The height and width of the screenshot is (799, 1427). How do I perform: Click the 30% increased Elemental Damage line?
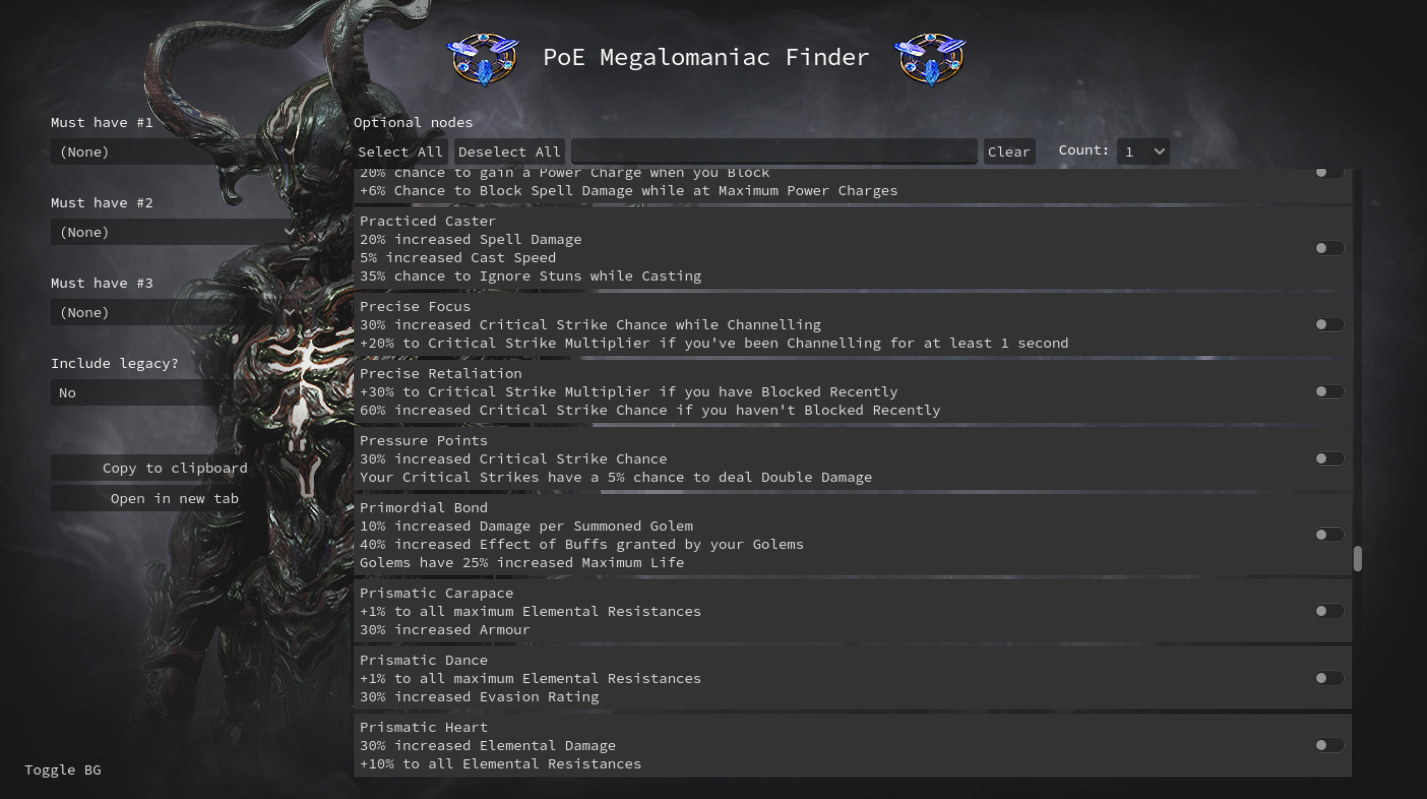click(x=488, y=745)
